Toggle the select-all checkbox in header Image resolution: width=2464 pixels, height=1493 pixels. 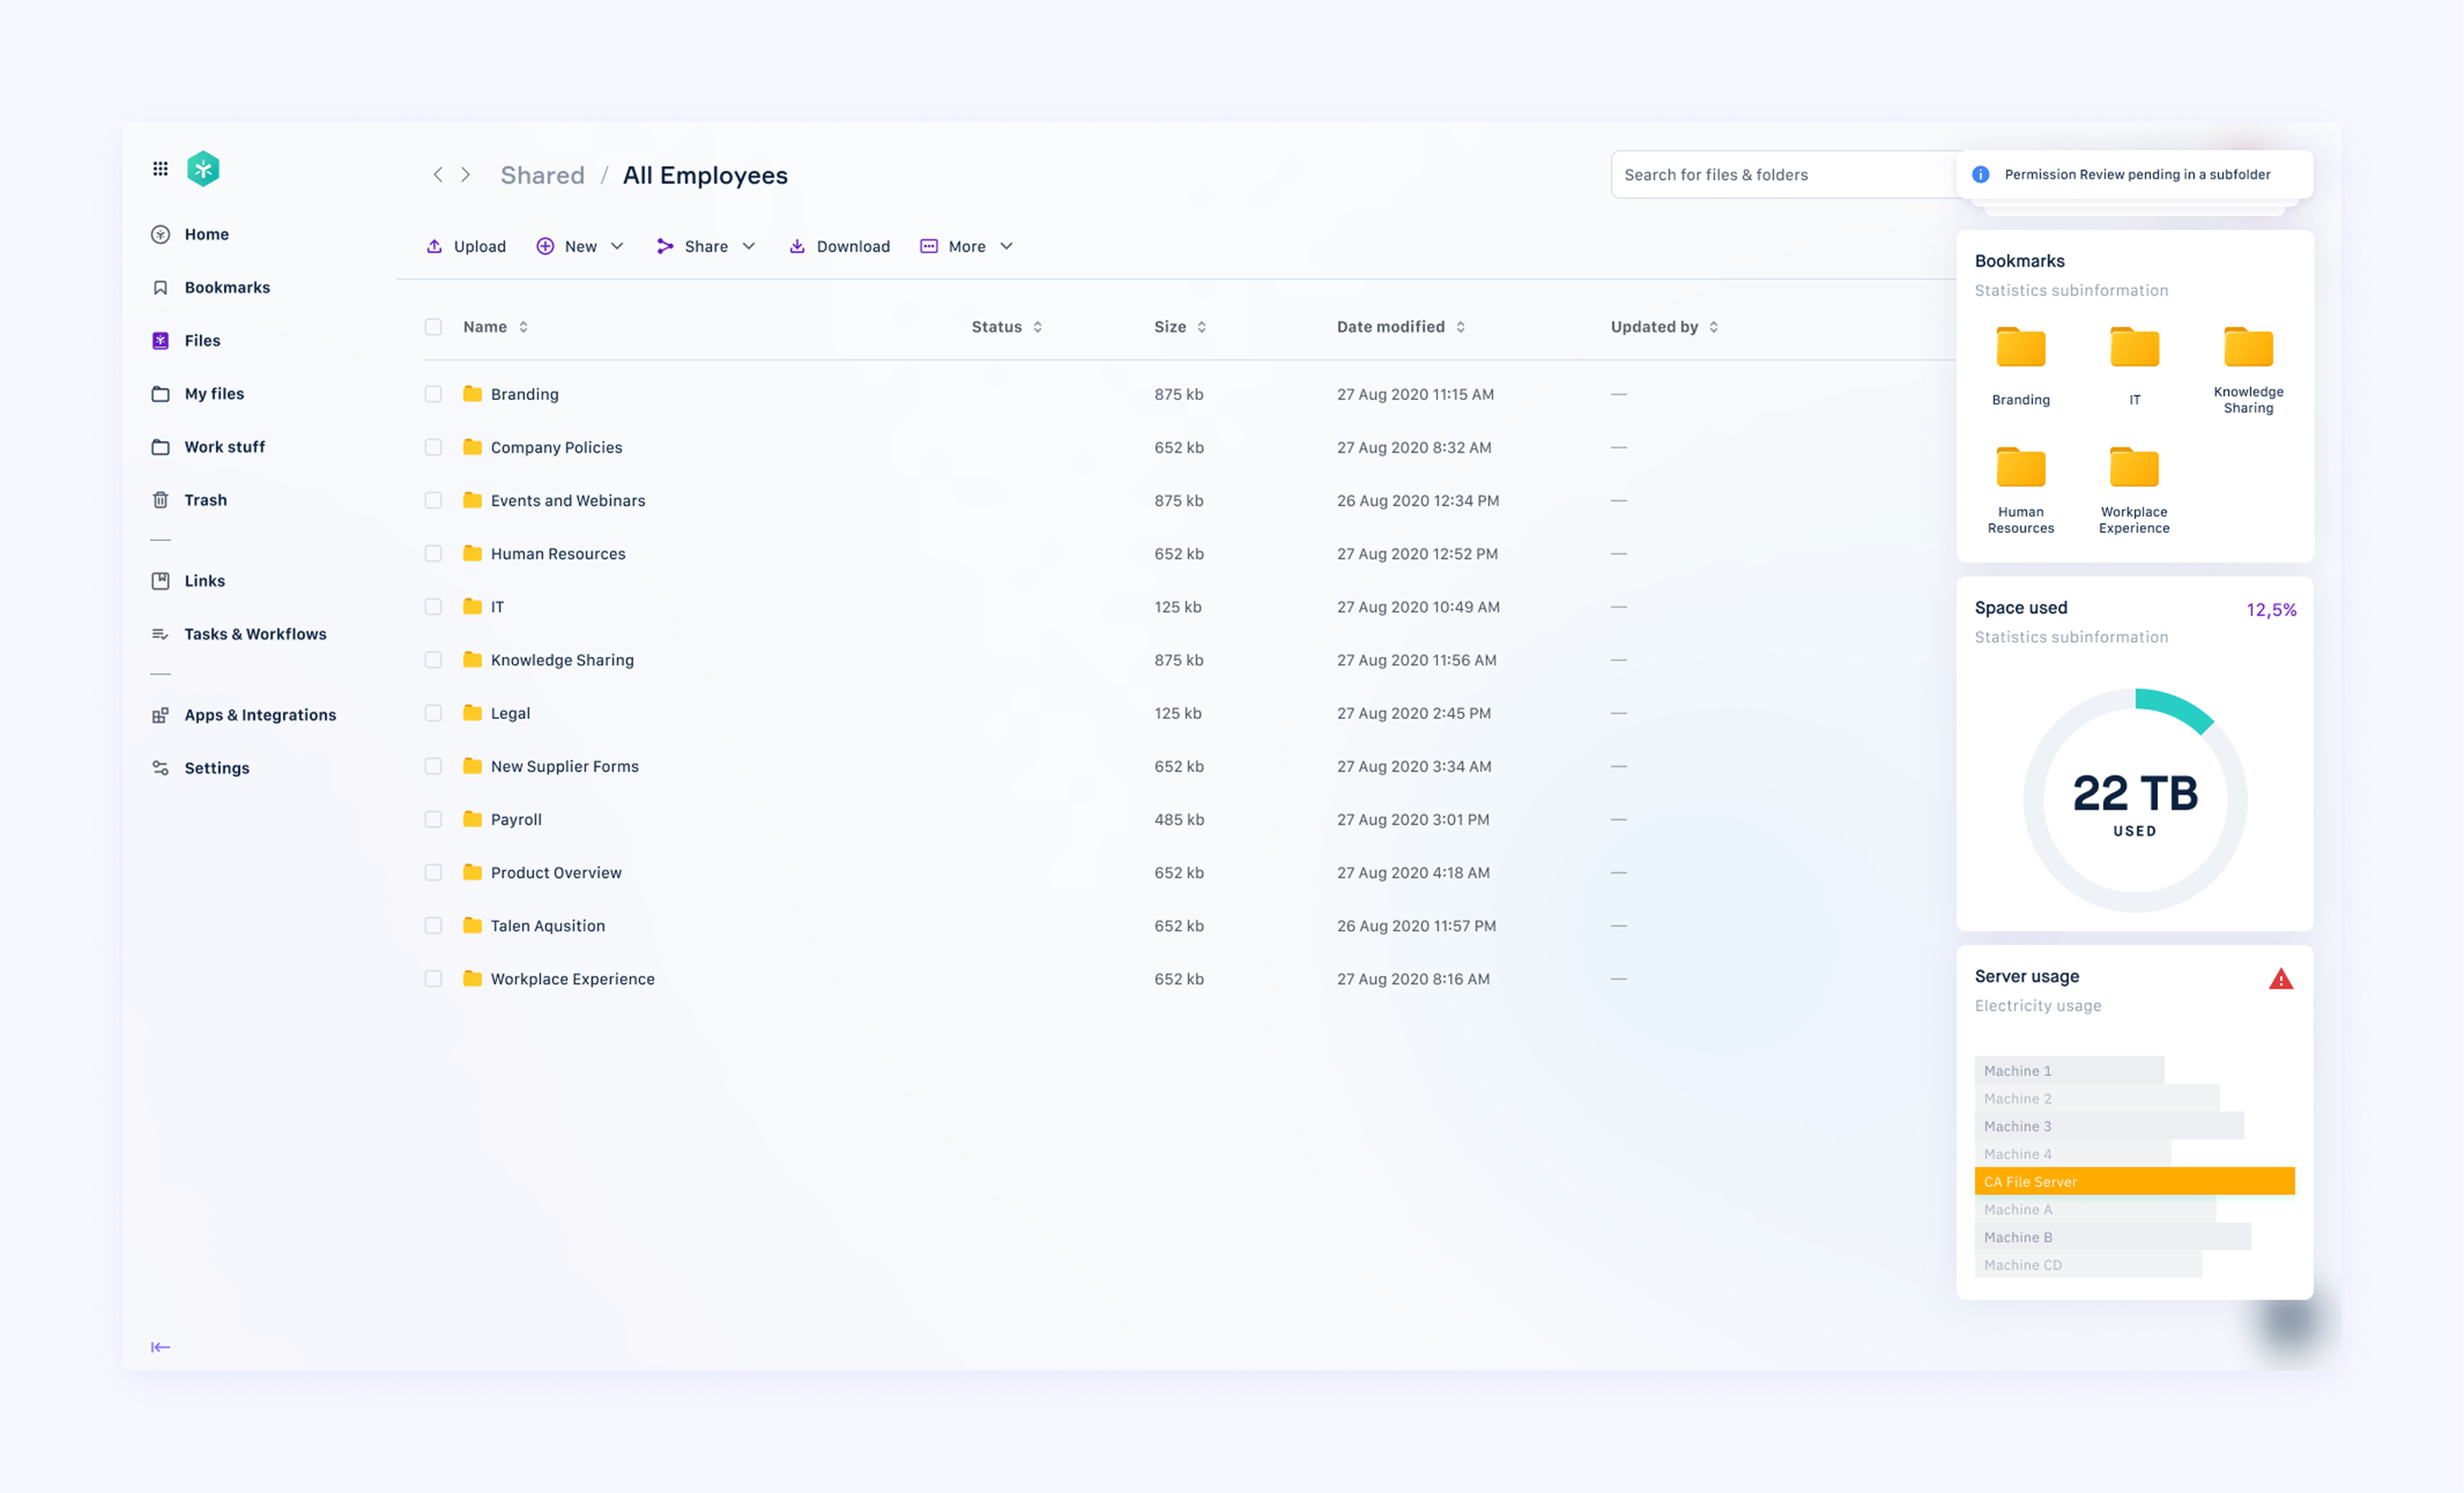(433, 327)
